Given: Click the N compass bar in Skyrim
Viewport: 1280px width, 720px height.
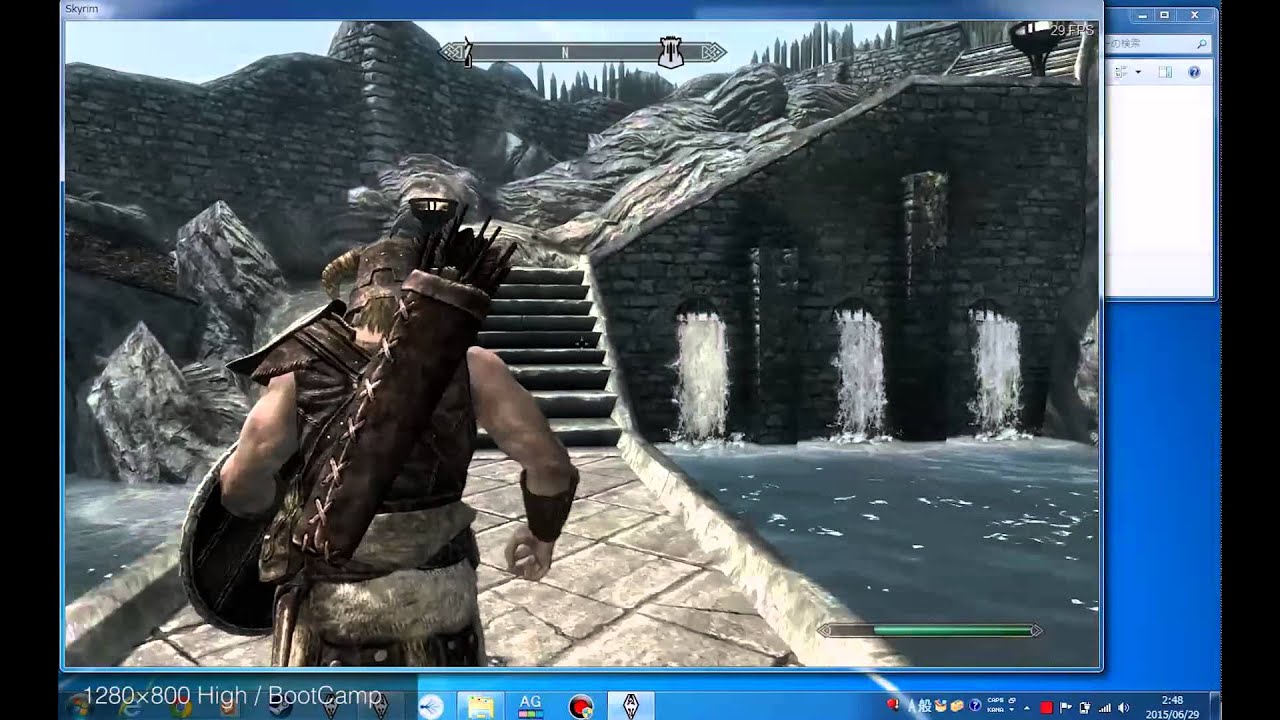Looking at the screenshot, I should pyautogui.click(x=585, y=53).
